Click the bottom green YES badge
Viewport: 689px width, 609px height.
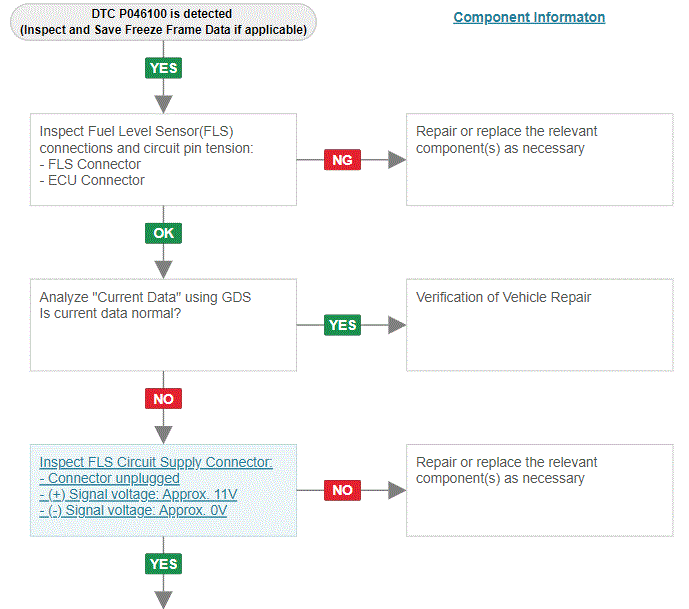pos(163,564)
